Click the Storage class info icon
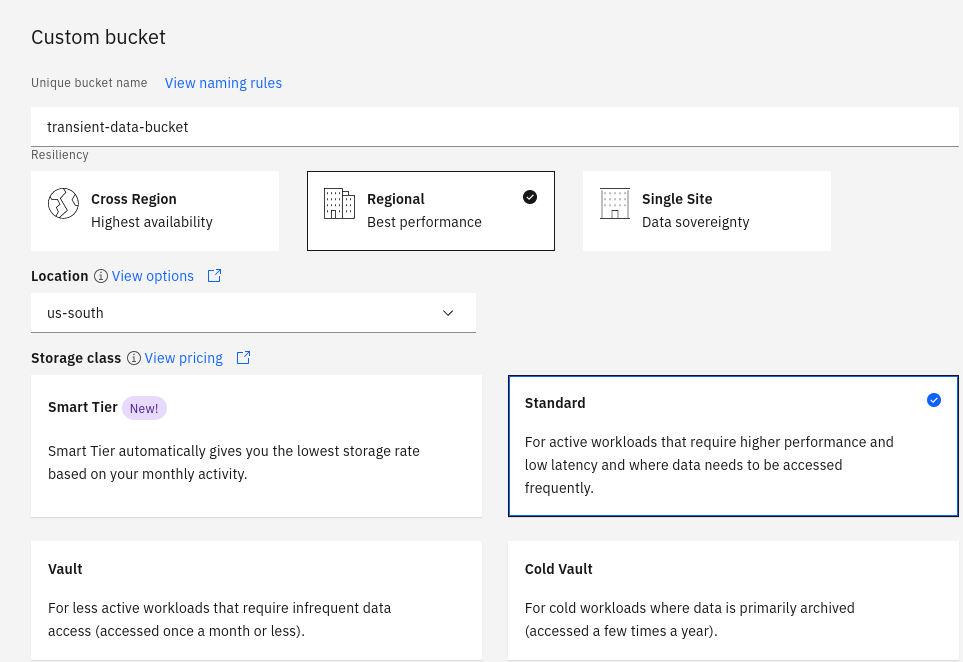Viewport: 963px width, 662px height. [x=133, y=358]
